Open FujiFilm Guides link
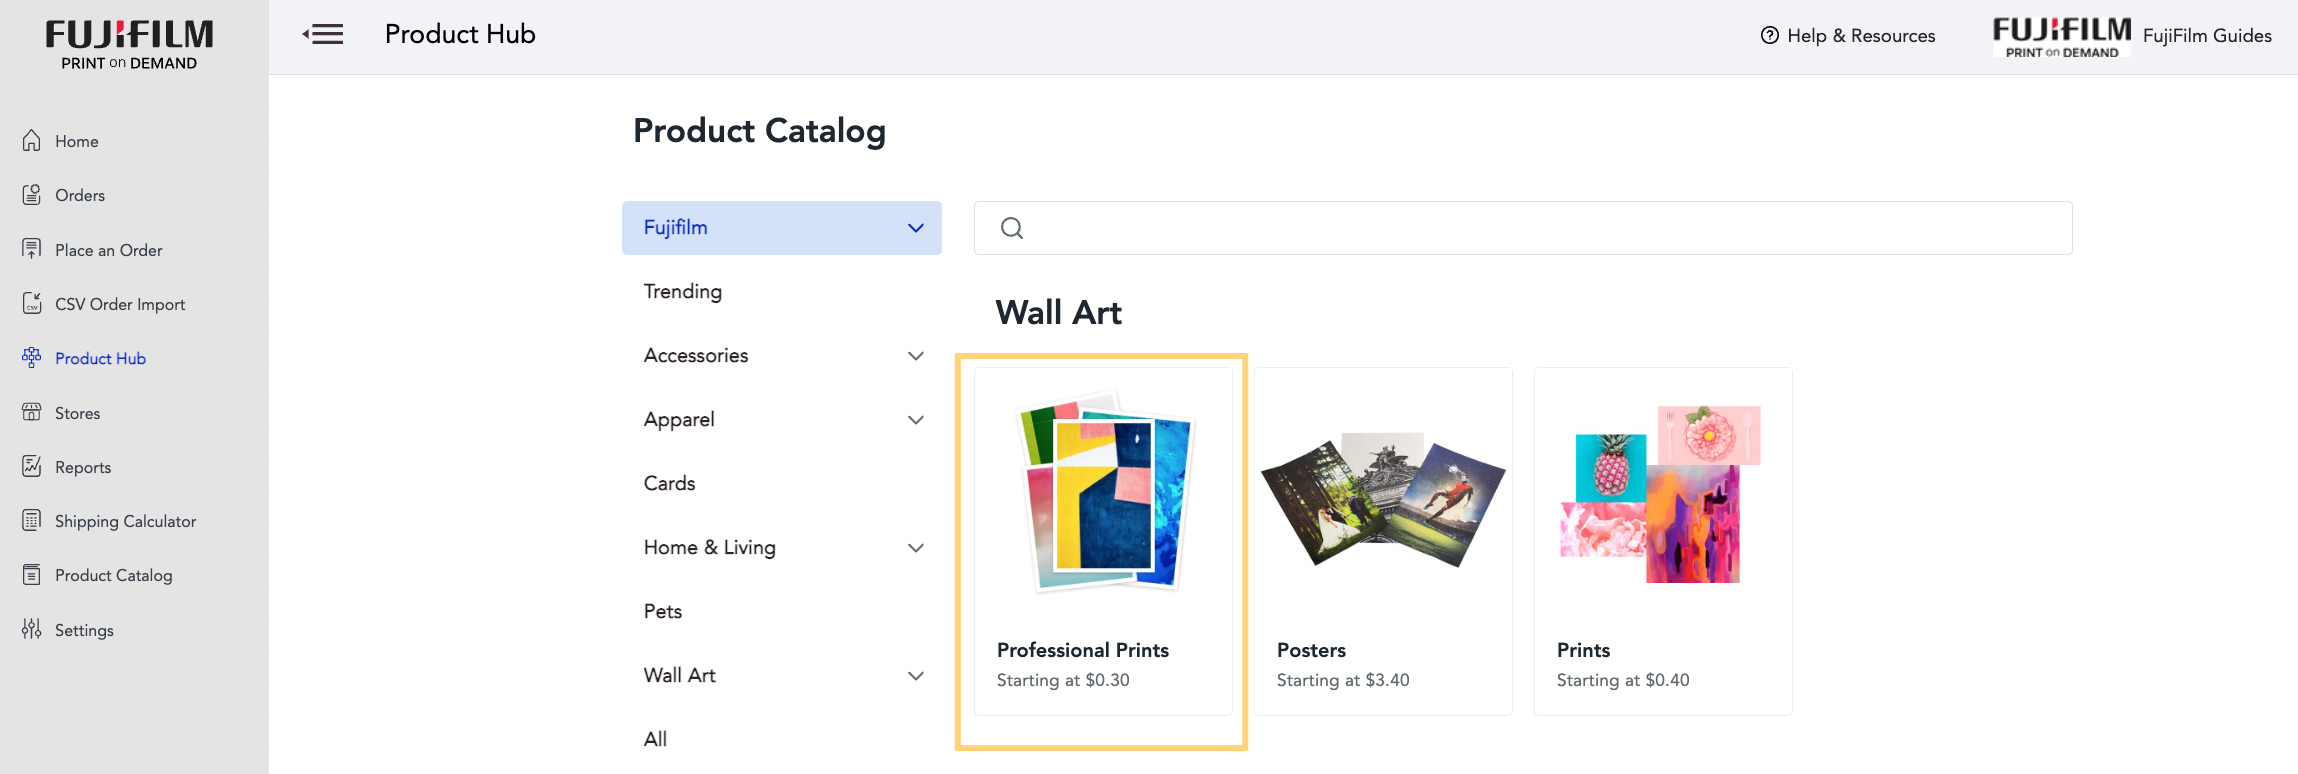This screenshot has width=2298, height=774. click(x=2207, y=36)
